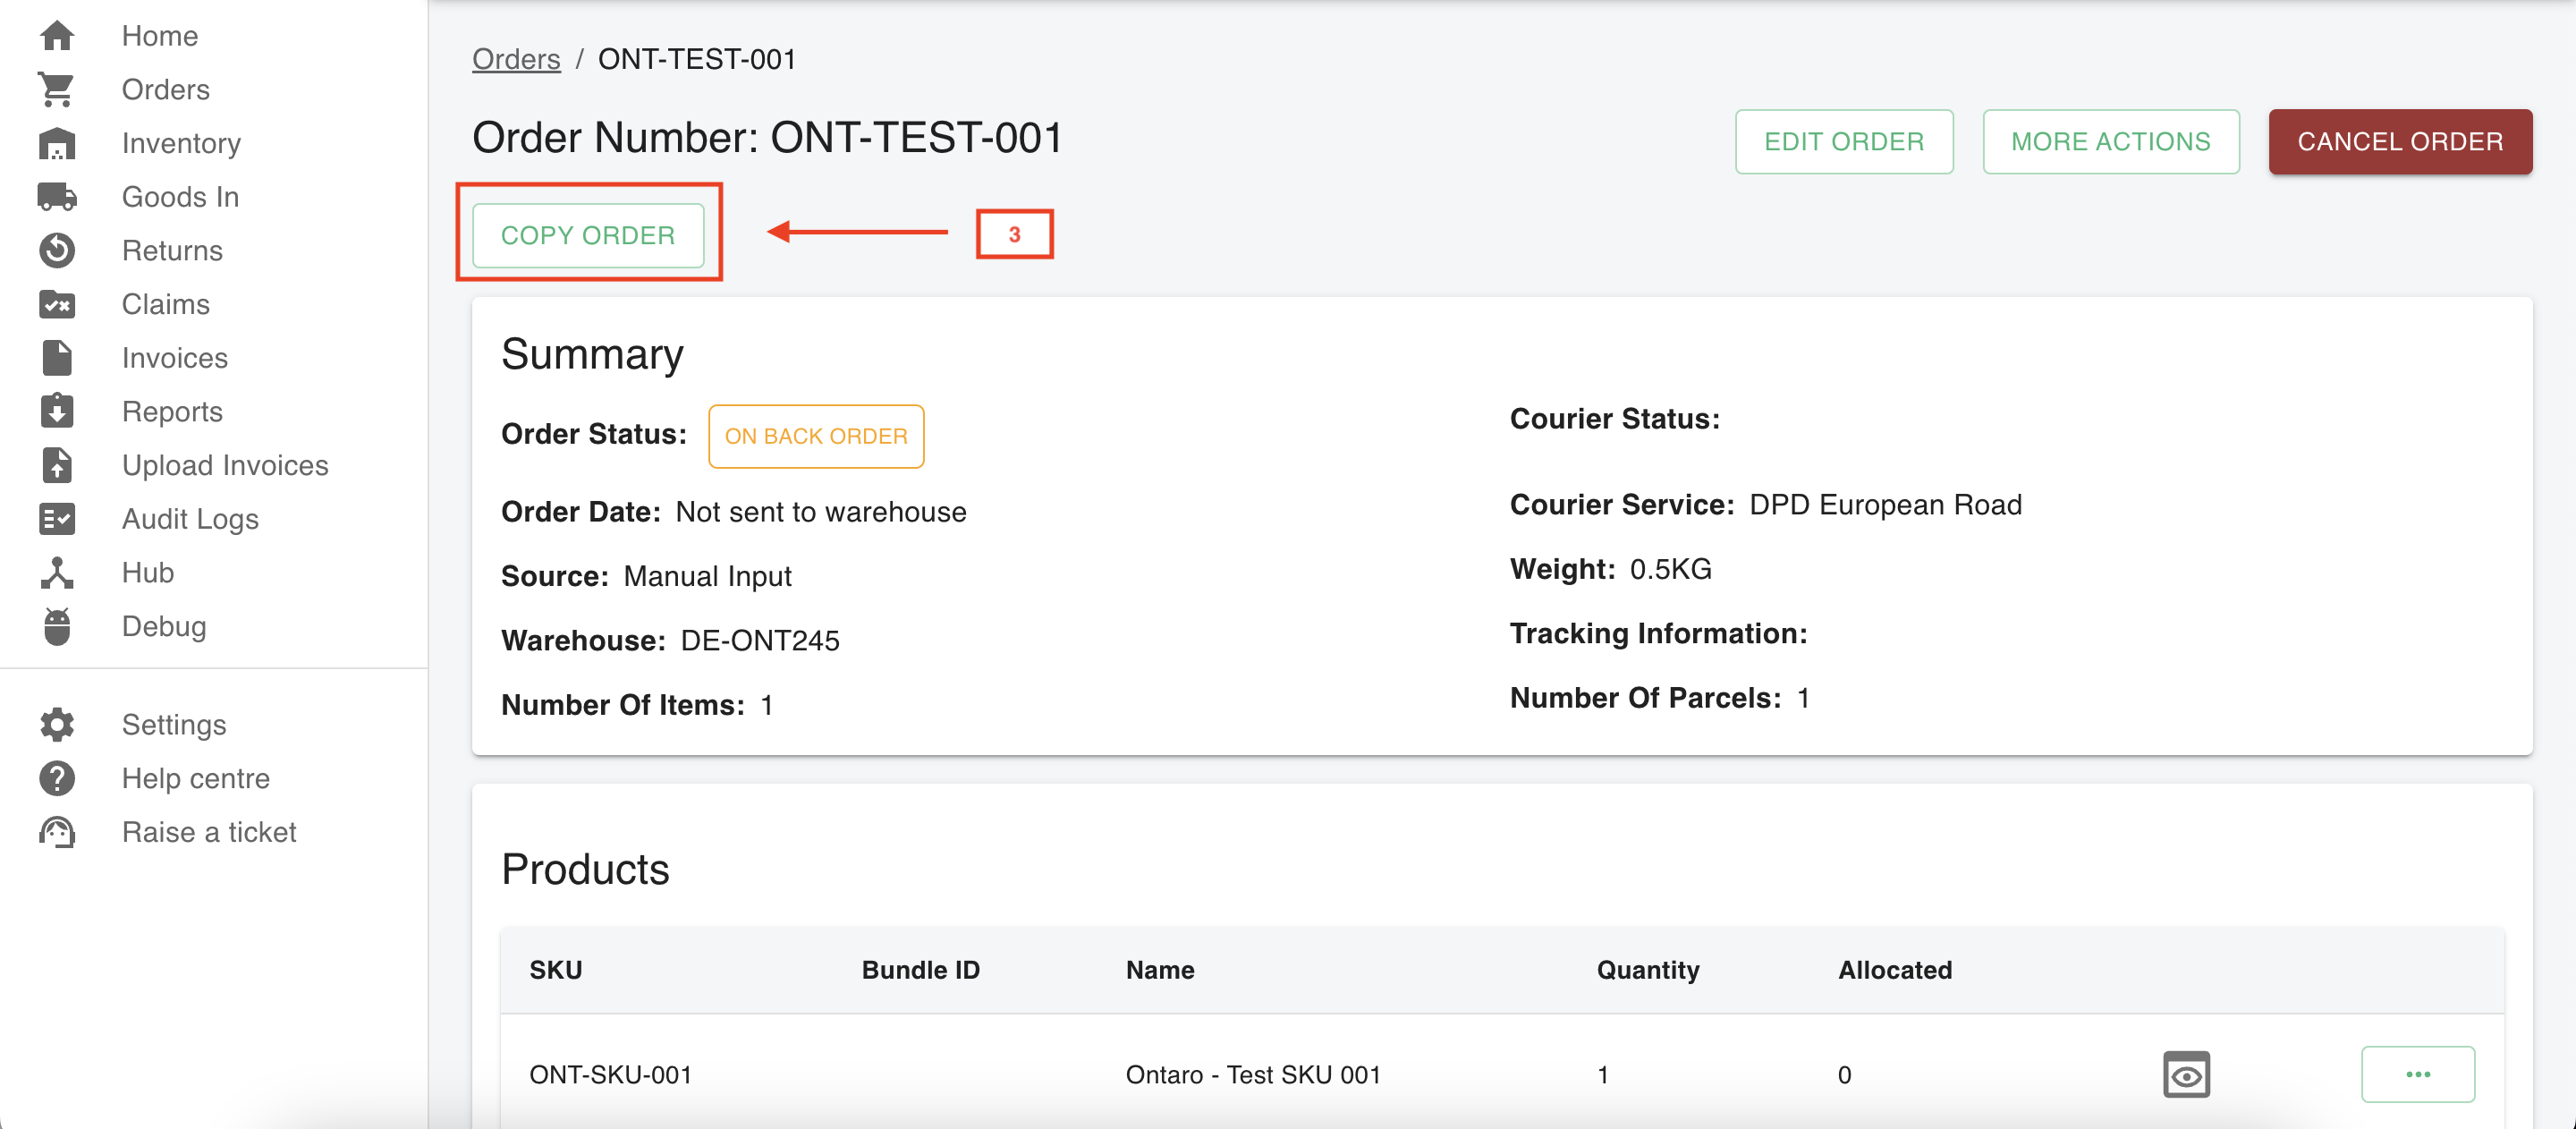Select Hub menu item
Screen dimensions: 2576x1129
pyautogui.click(x=148, y=573)
